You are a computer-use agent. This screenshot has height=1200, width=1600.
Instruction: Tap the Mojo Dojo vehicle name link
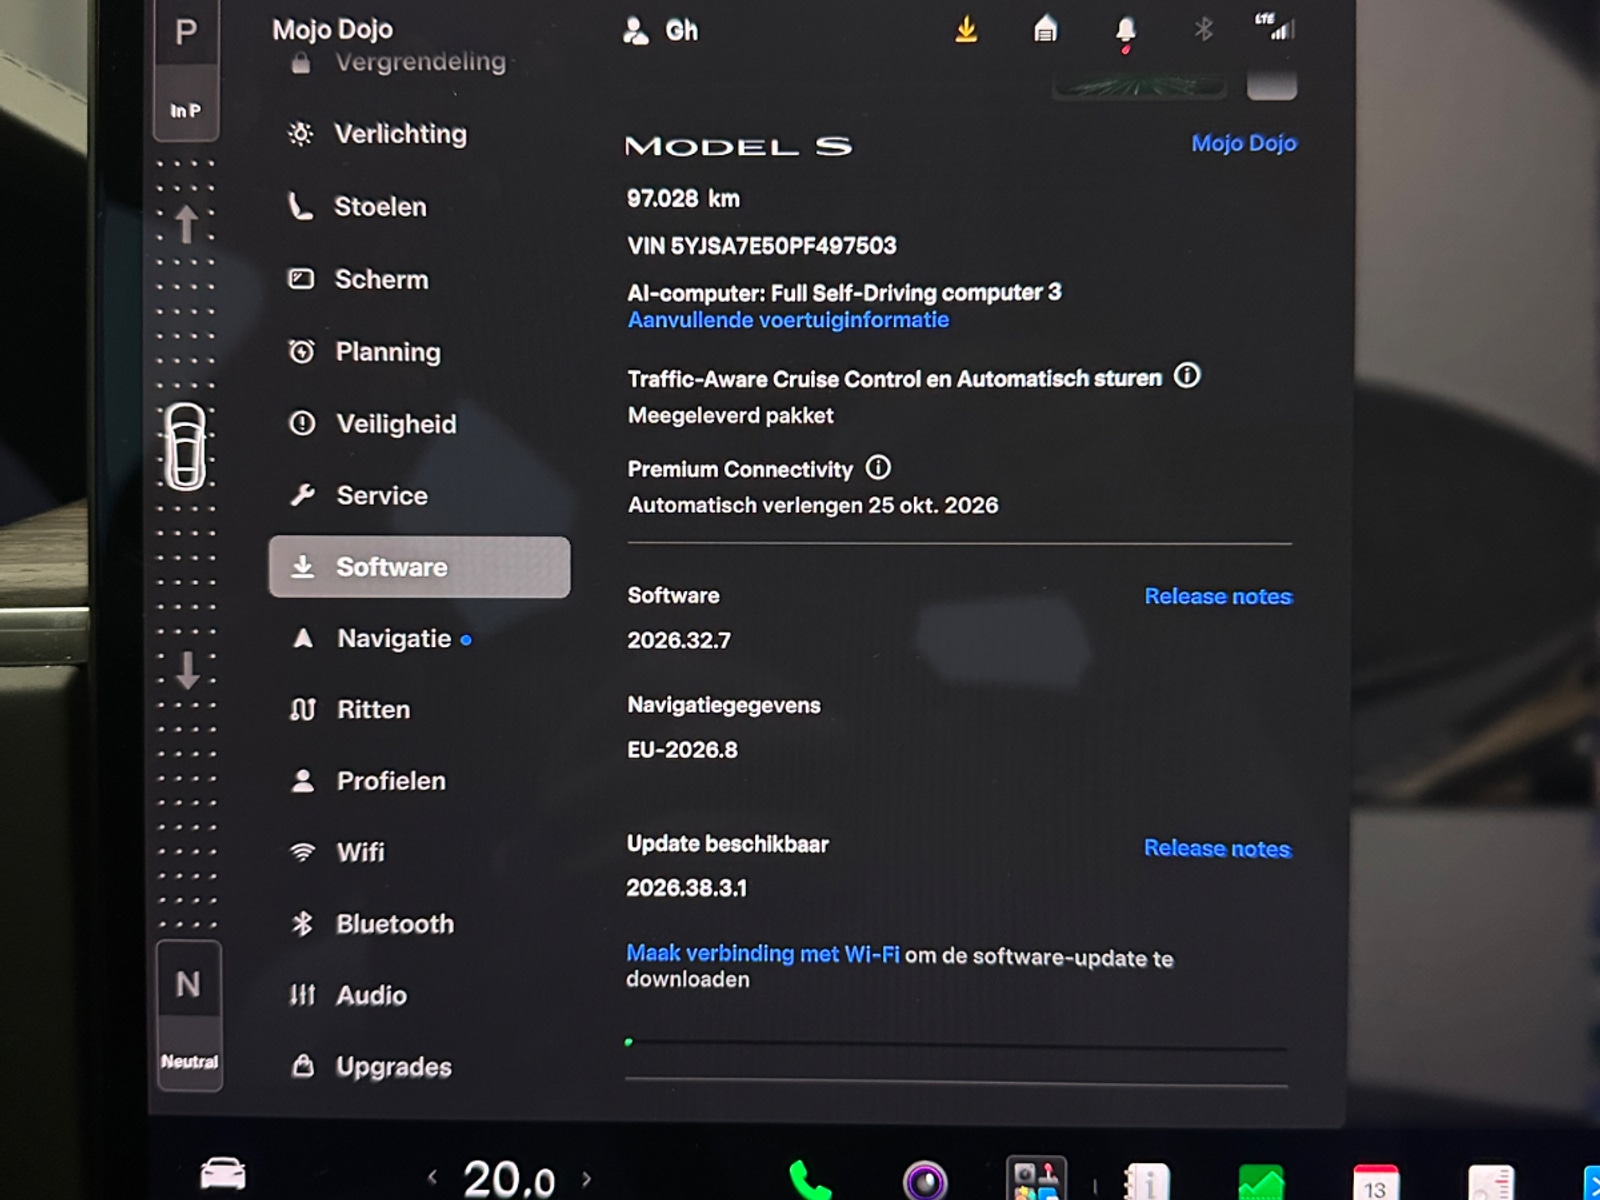pos(1244,143)
